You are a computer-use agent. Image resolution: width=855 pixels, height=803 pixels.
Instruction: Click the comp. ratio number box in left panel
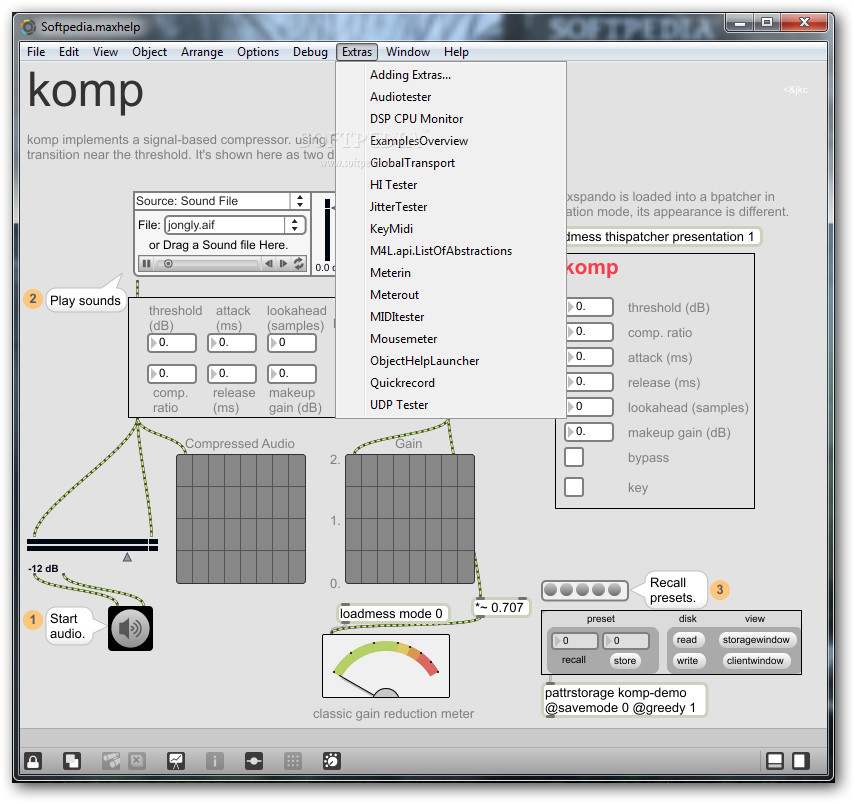pos(172,374)
